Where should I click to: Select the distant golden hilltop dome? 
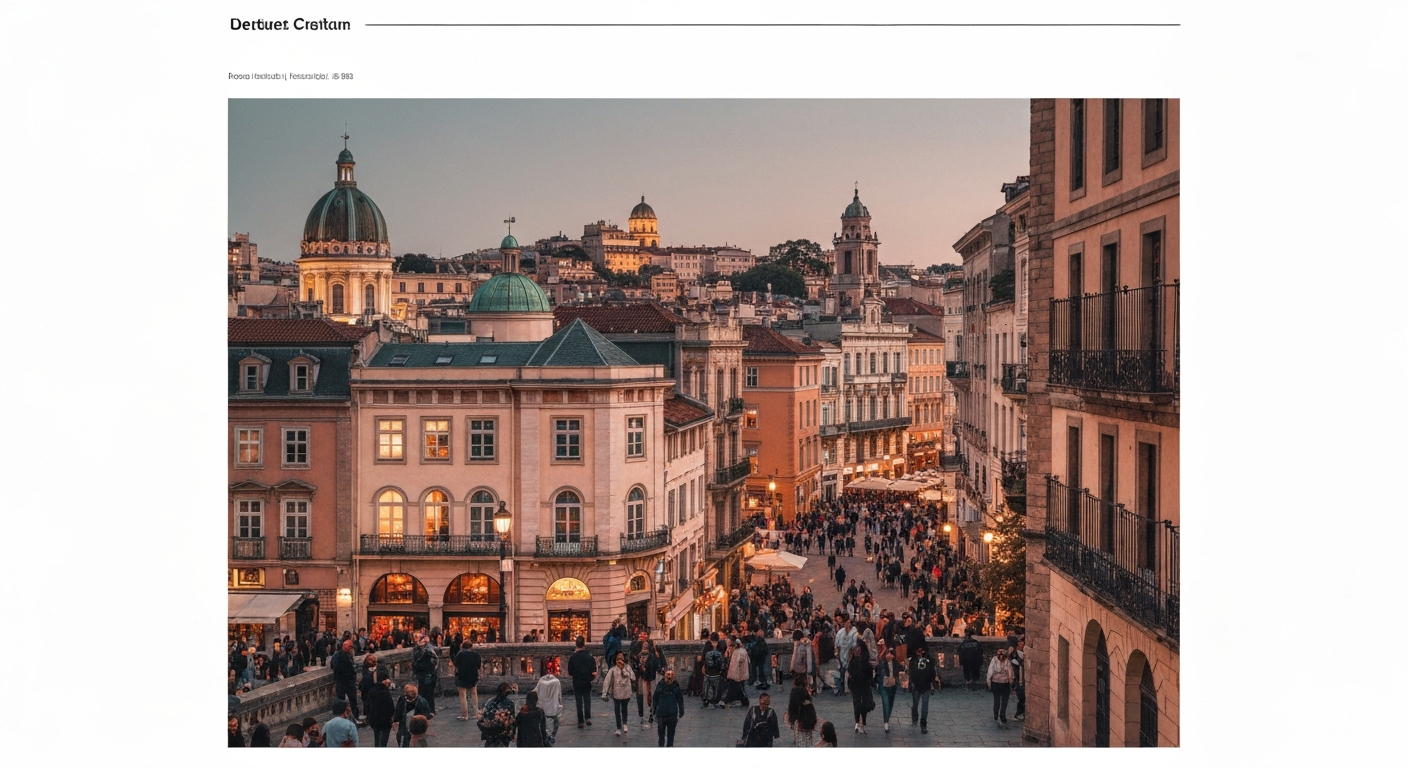coord(643,211)
